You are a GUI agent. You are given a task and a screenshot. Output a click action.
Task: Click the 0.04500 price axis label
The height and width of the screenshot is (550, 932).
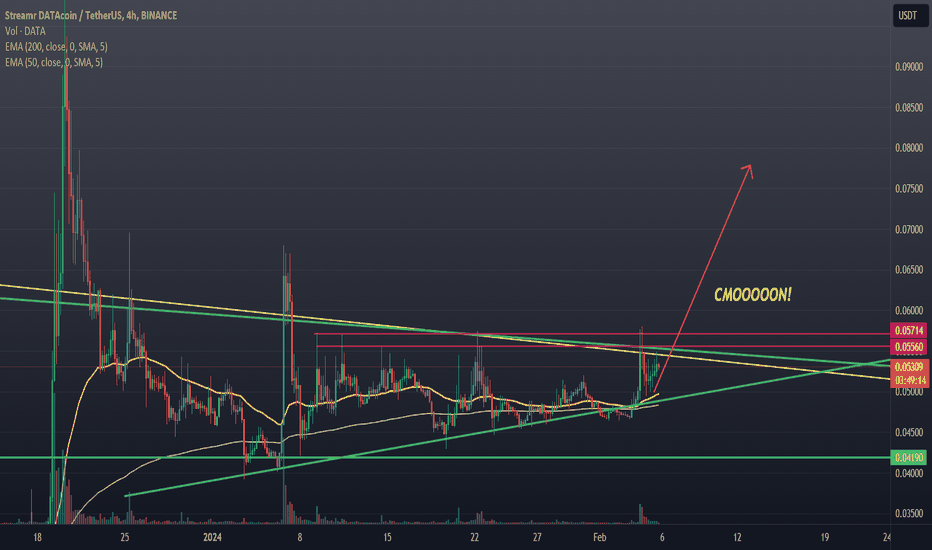[909, 432]
